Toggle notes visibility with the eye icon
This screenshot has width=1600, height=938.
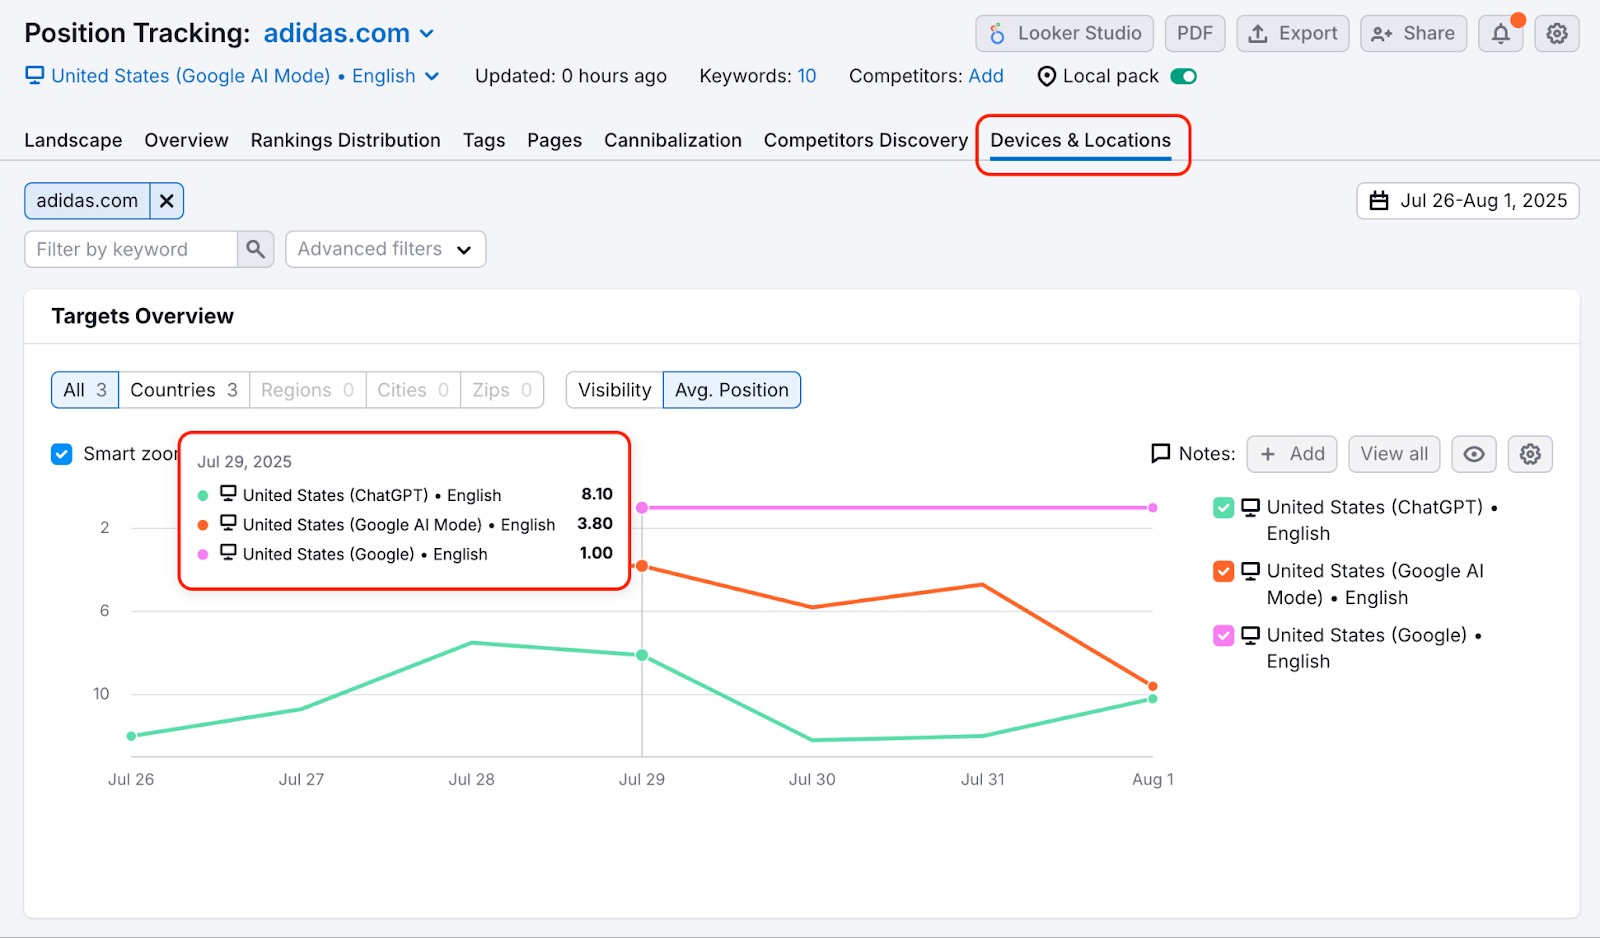click(1473, 454)
